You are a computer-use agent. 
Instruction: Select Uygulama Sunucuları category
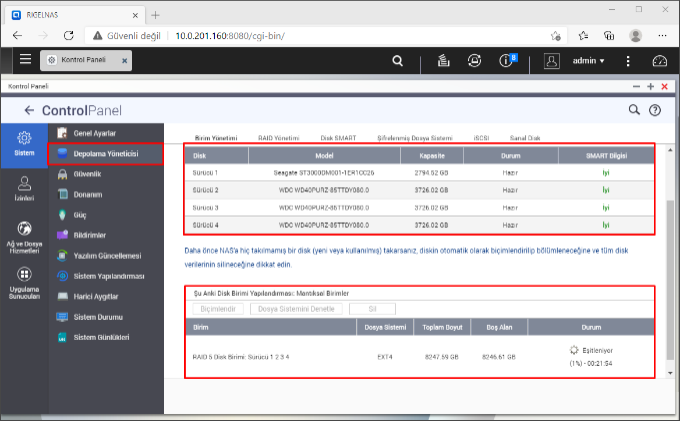pyautogui.click(x=24, y=284)
